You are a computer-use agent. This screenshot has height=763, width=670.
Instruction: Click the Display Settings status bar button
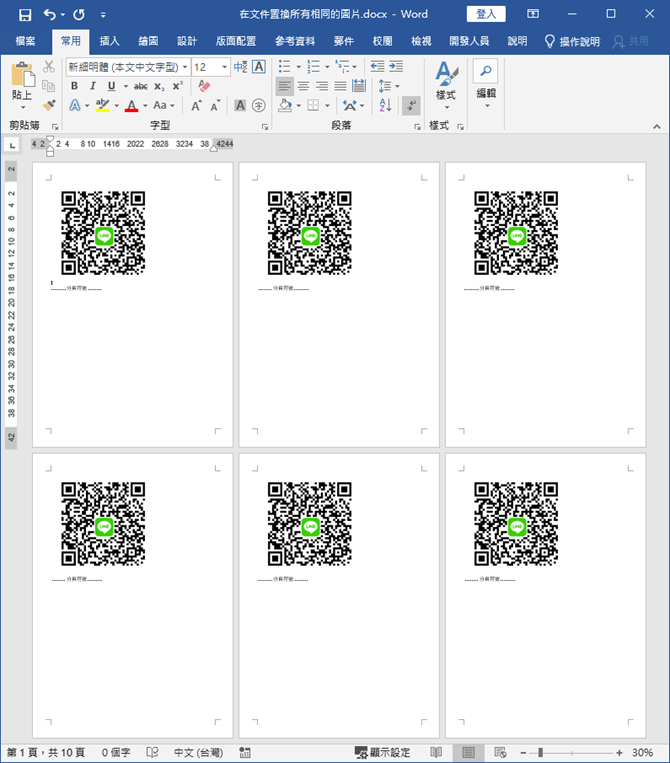pos(382,752)
